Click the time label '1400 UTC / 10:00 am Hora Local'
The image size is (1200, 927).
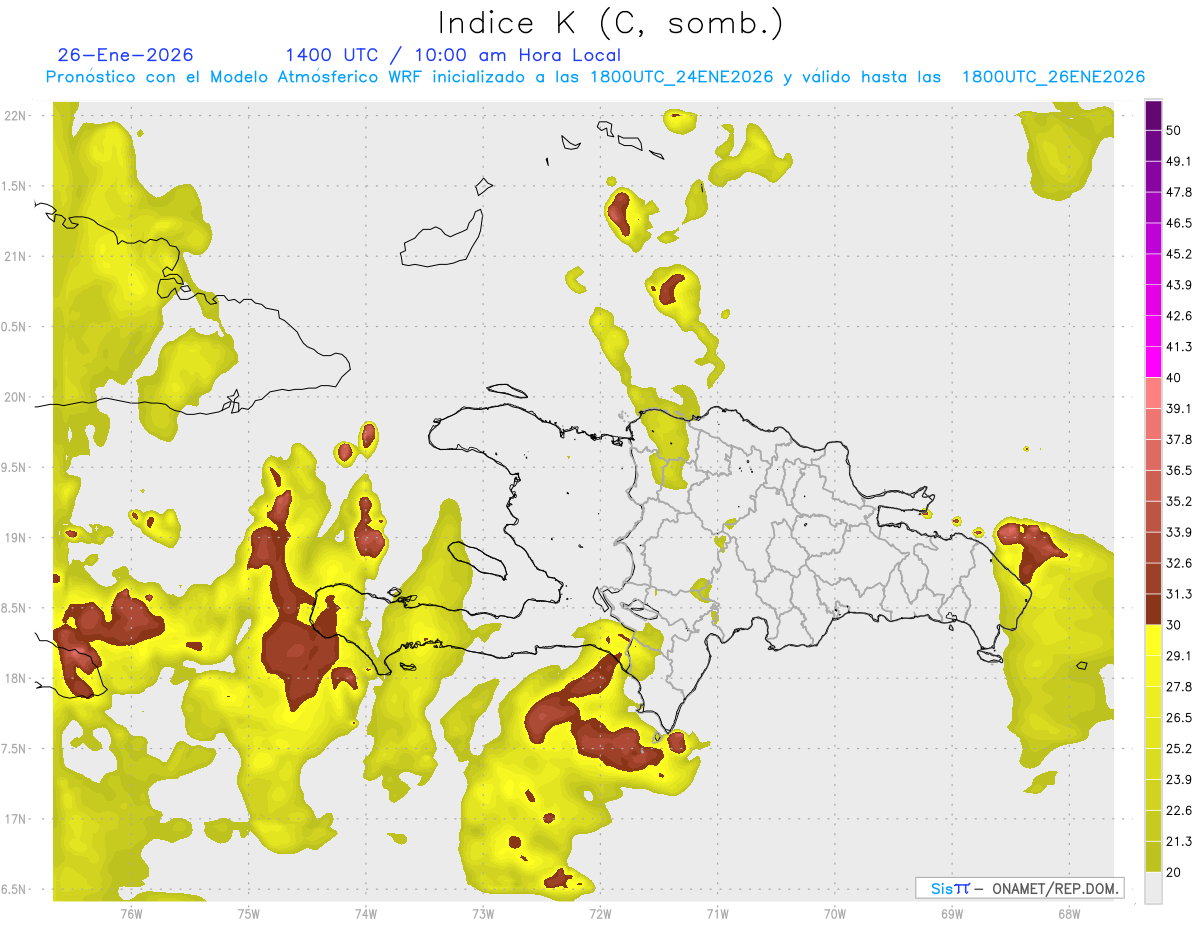pyautogui.click(x=453, y=55)
